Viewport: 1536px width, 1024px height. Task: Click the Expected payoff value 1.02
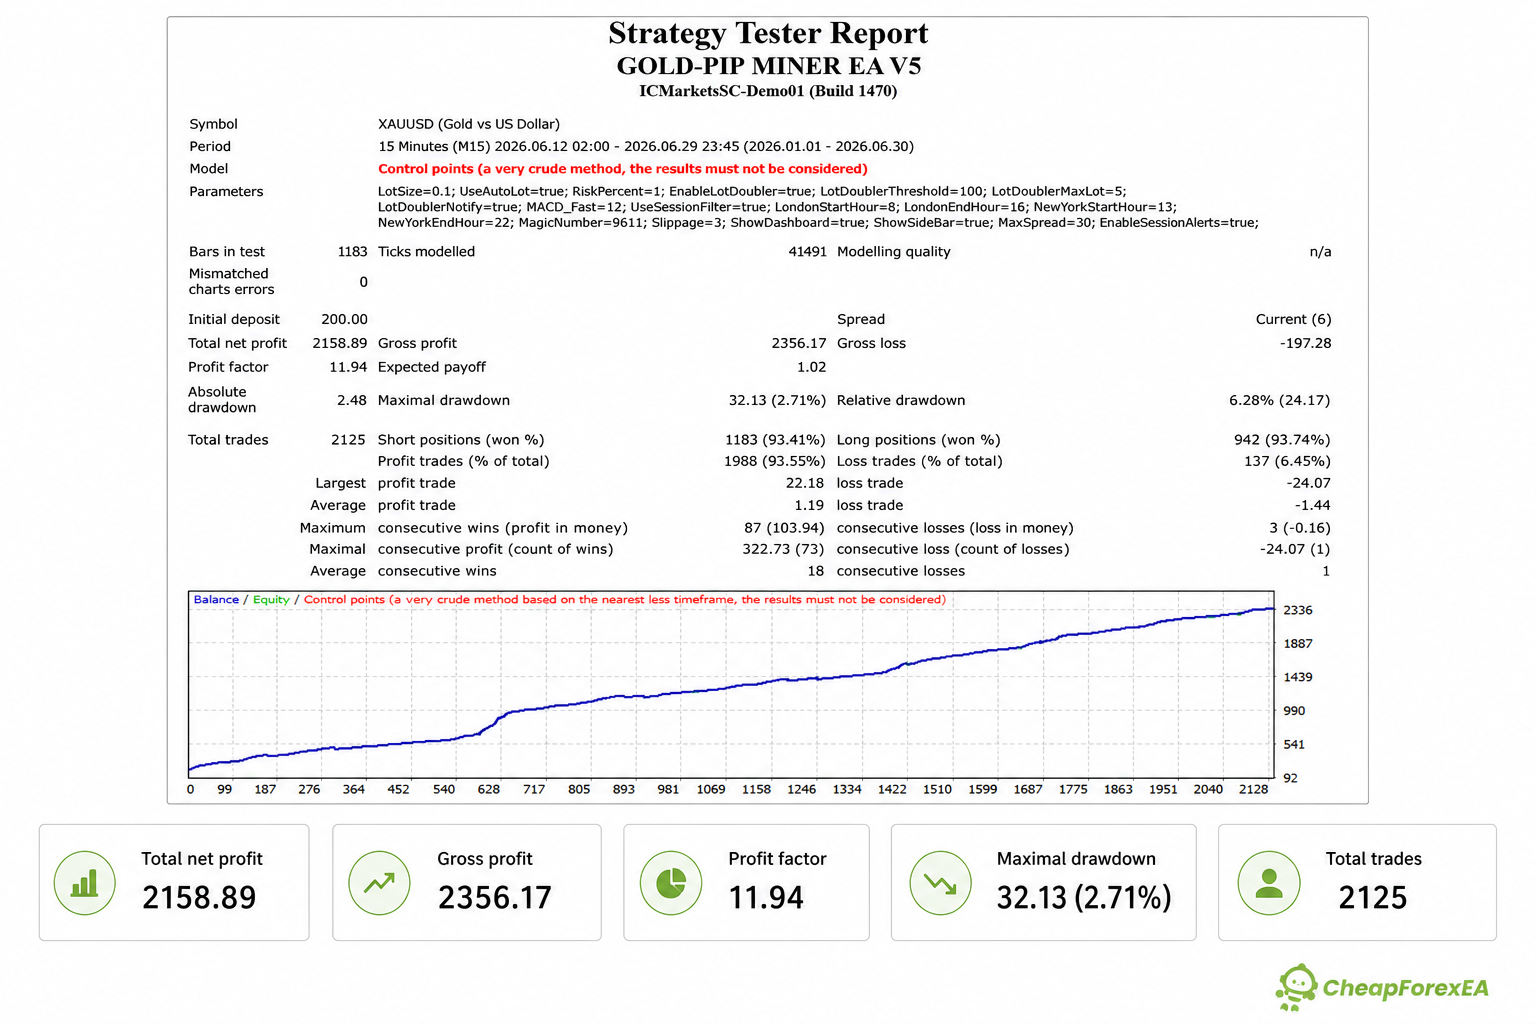[811, 367]
